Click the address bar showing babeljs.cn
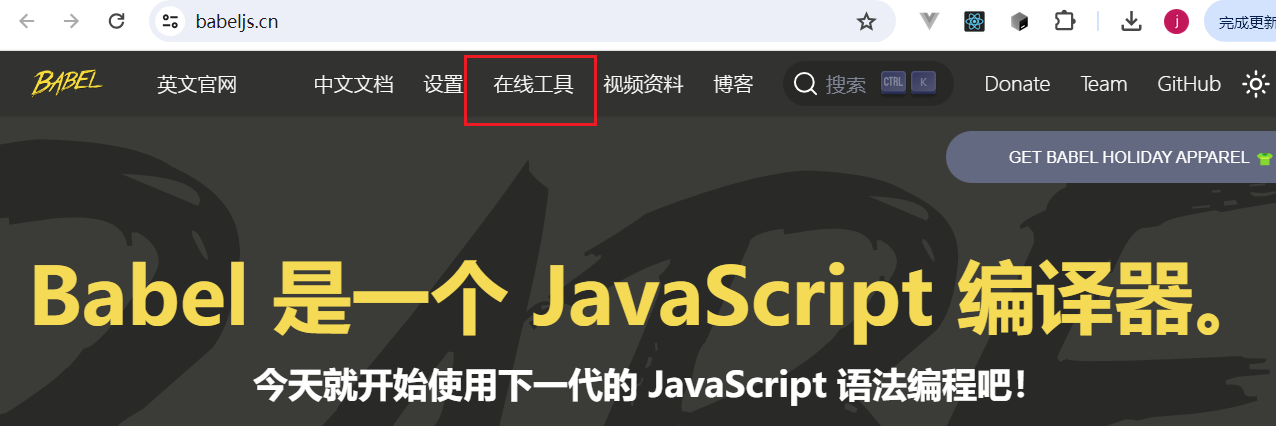 (522, 21)
